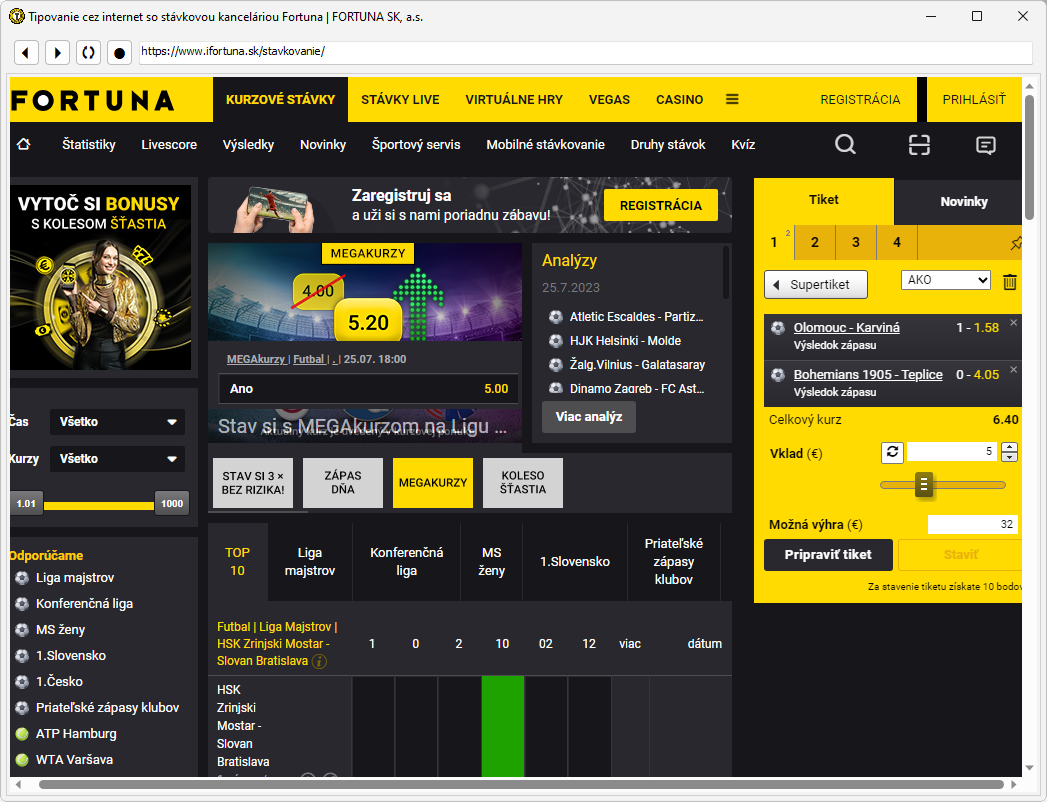Remove Bohemians 1905 - Teplice bet from ticket
Viewport: 1047px width, 802px height.
point(1014,370)
